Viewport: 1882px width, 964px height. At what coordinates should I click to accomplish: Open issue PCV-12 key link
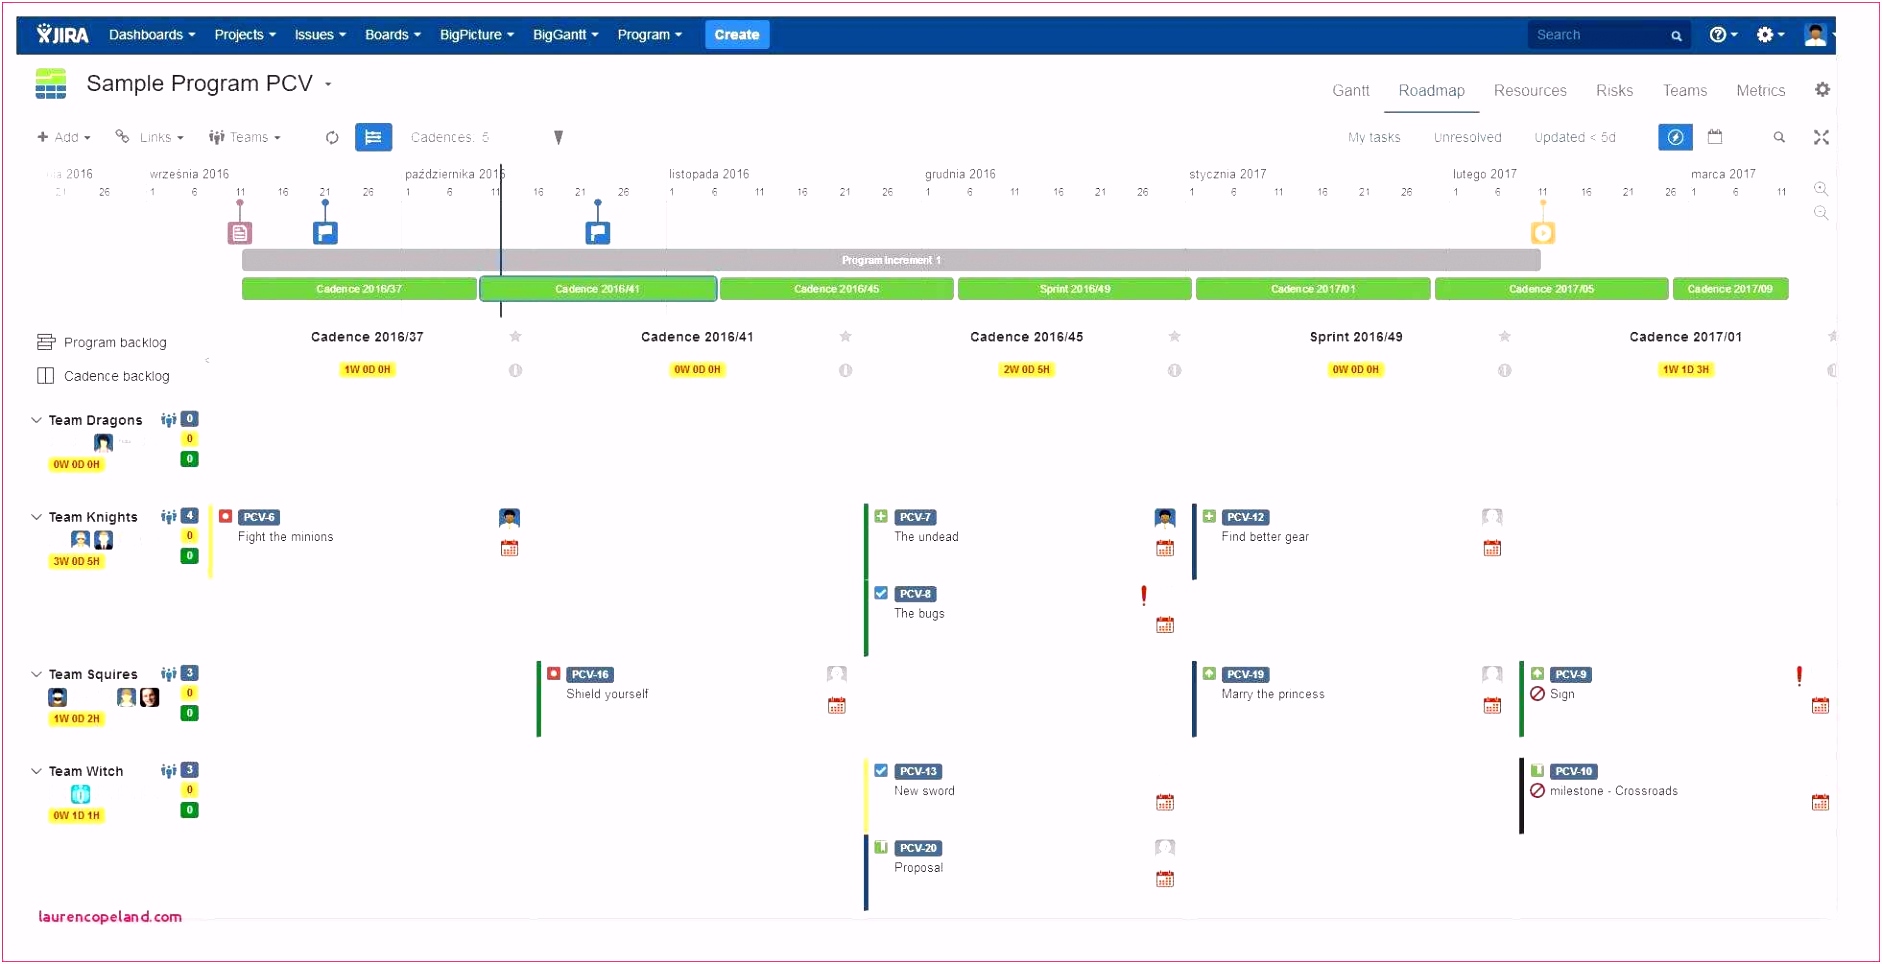pos(1246,517)
